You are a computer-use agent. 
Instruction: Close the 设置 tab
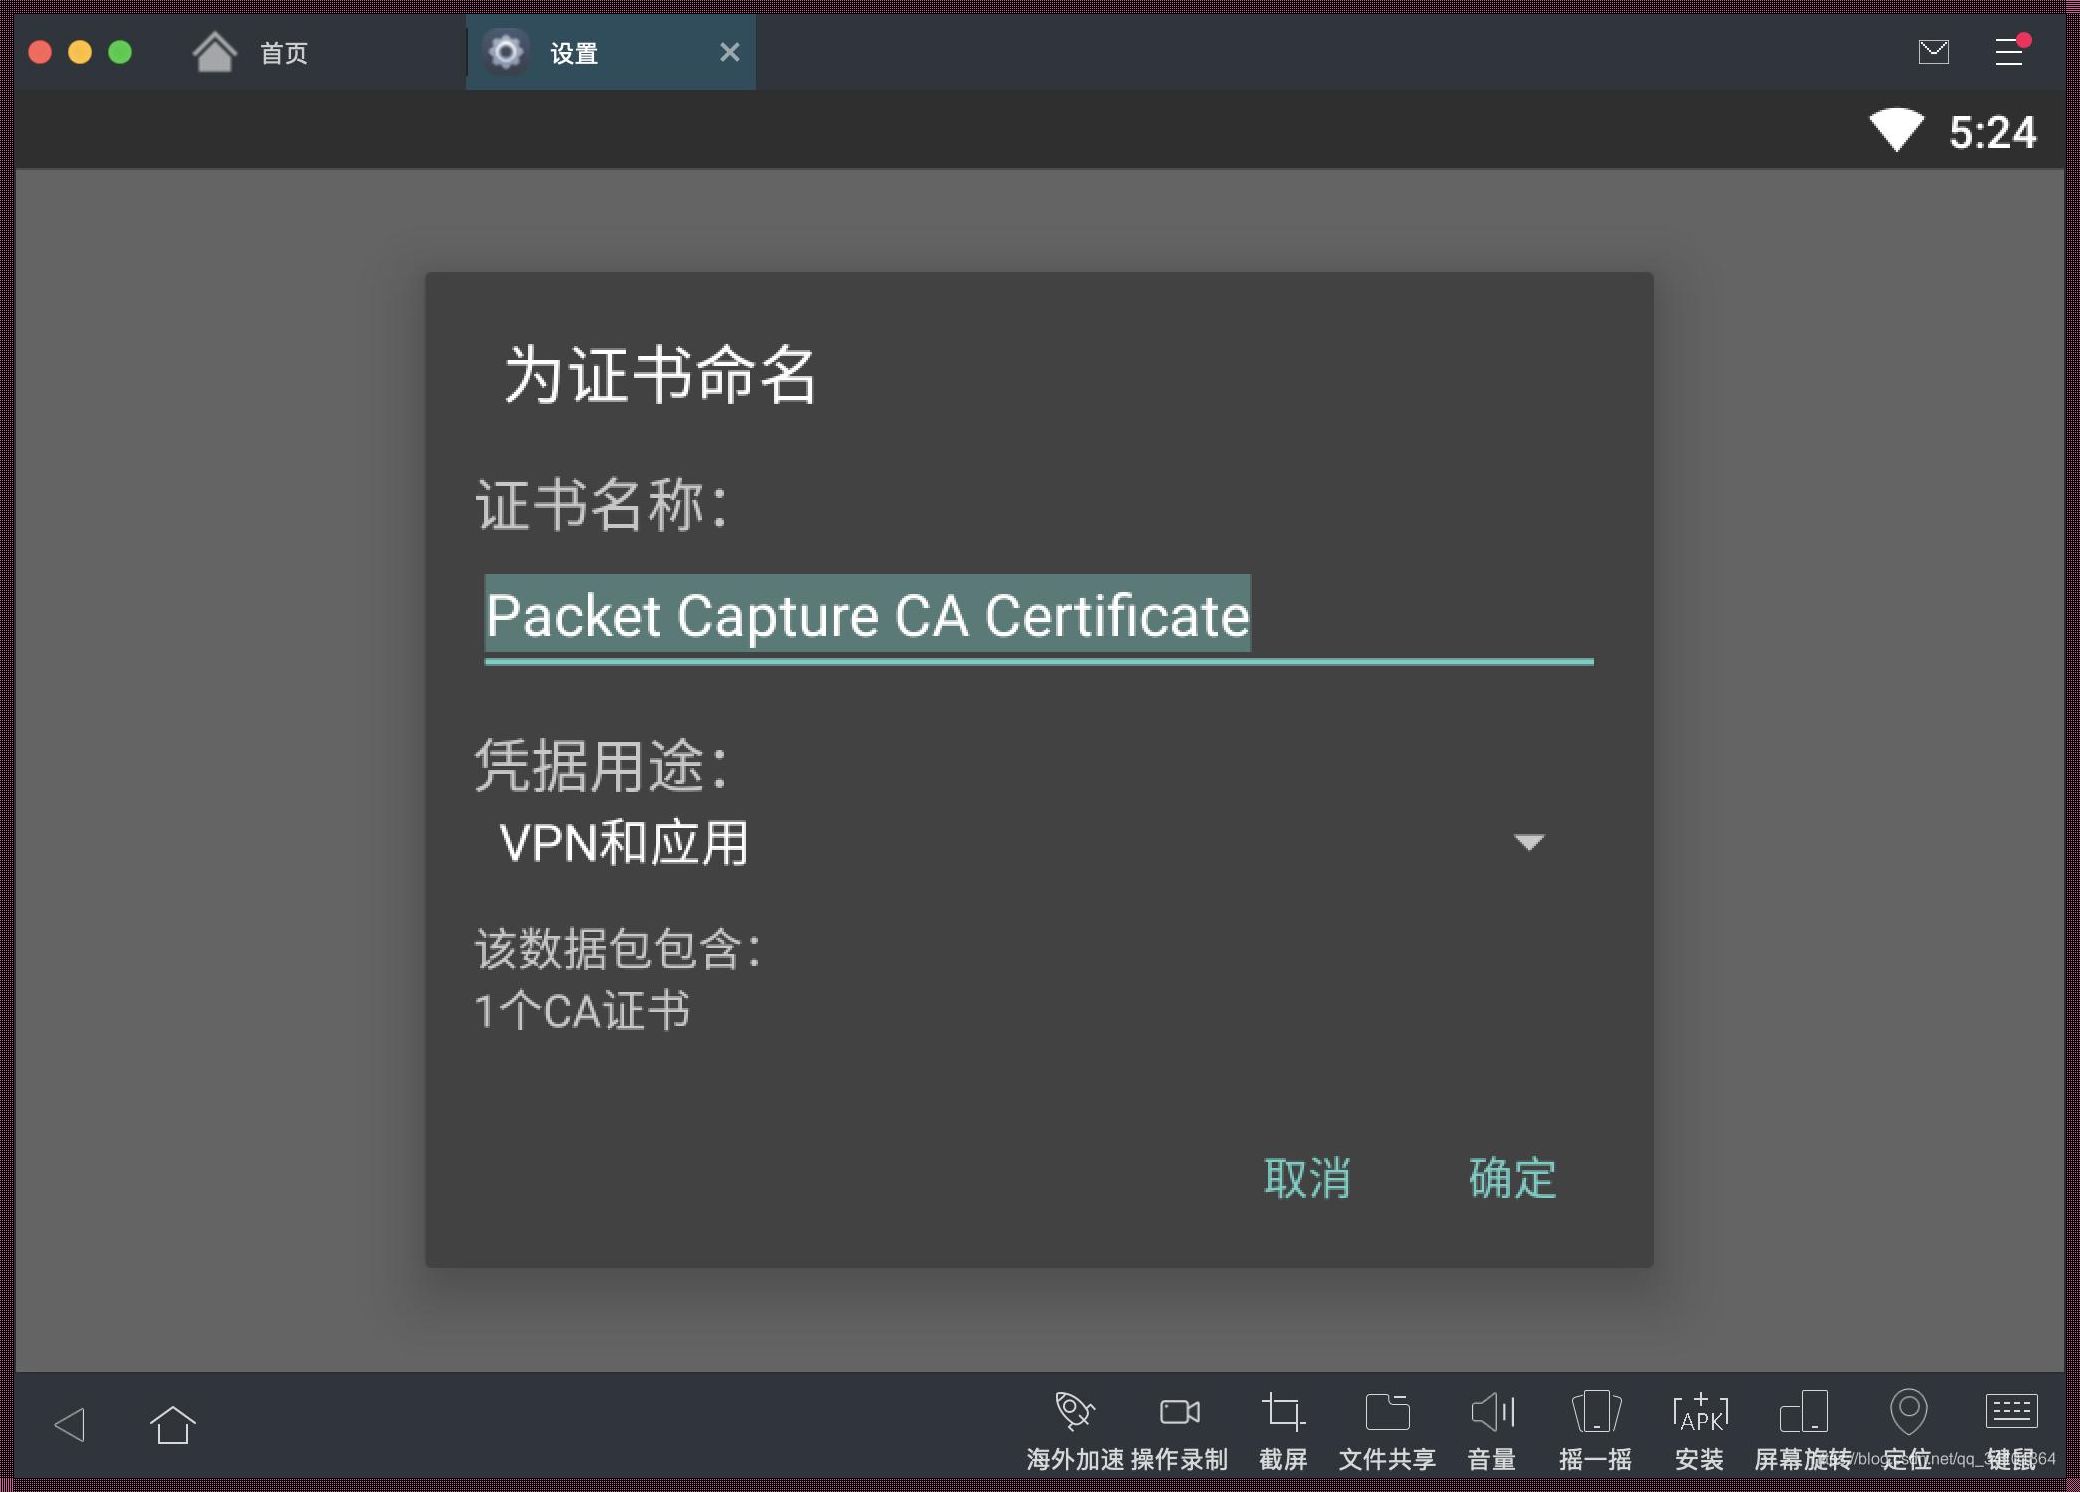point(730,52)
